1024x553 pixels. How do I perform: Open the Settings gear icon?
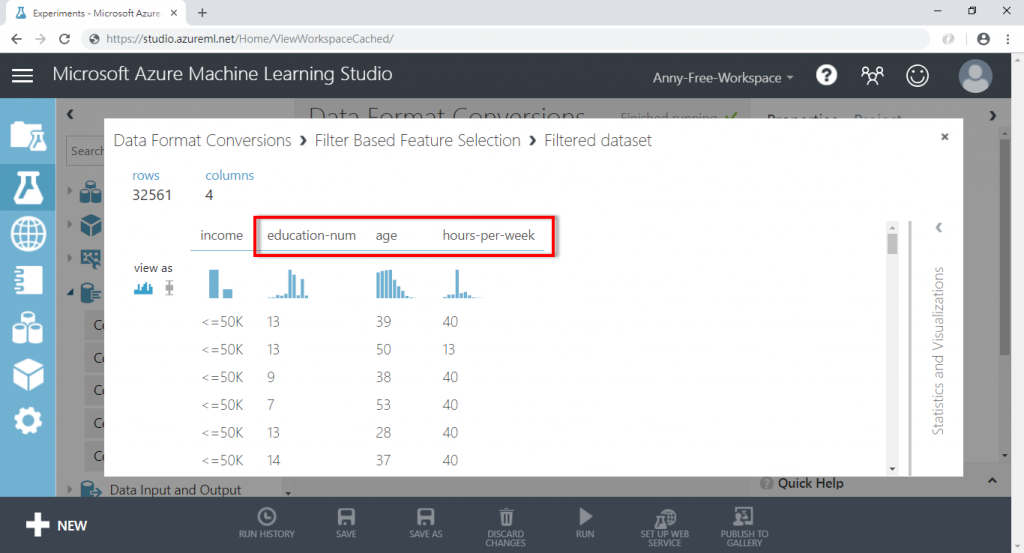click(x=28, y=421)
